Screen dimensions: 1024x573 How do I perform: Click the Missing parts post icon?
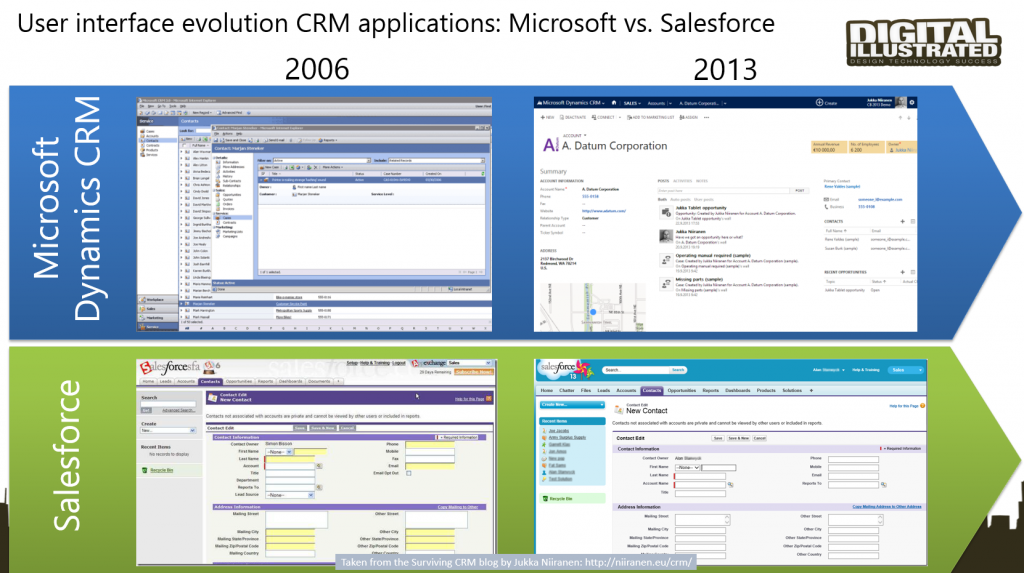665,284
